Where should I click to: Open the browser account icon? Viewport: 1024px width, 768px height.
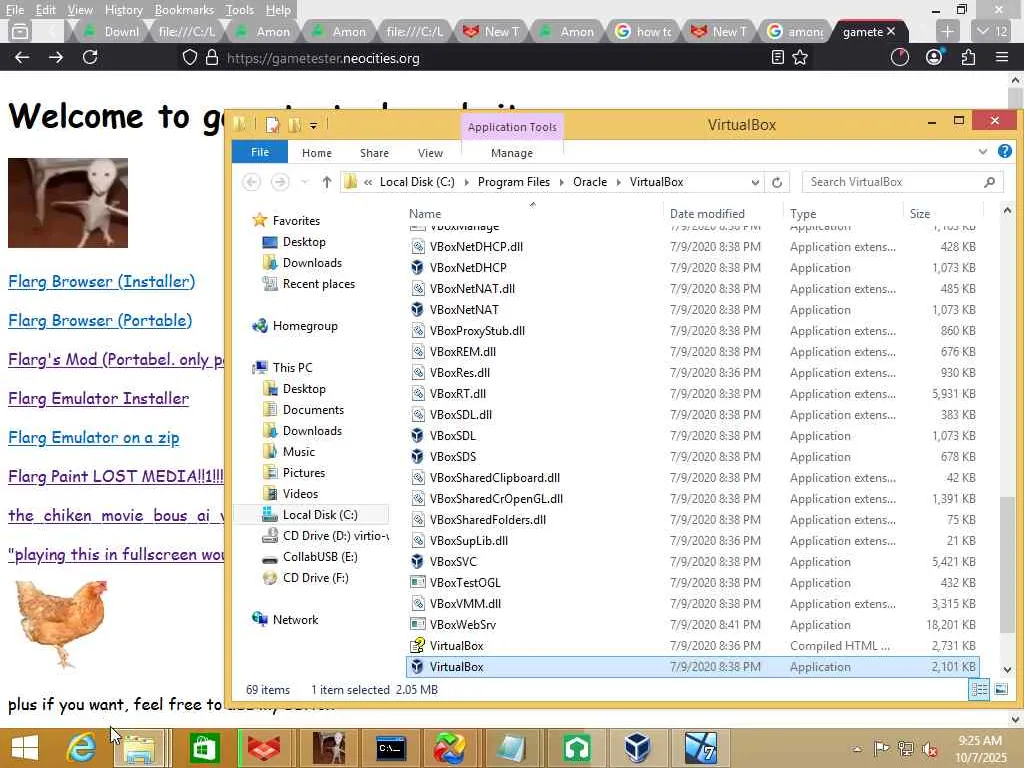tap(934, 57)
